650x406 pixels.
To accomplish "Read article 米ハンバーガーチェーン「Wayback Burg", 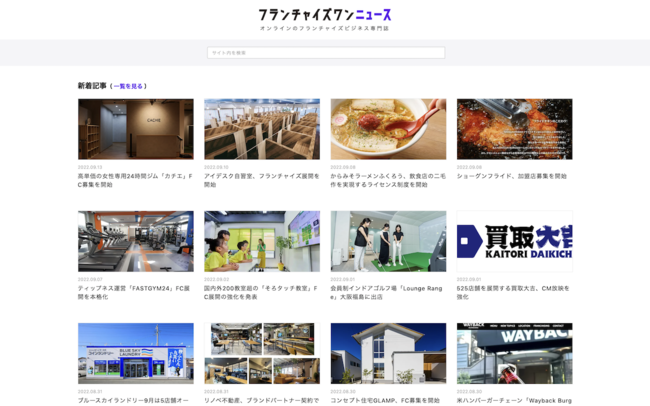I will [514, 401].
